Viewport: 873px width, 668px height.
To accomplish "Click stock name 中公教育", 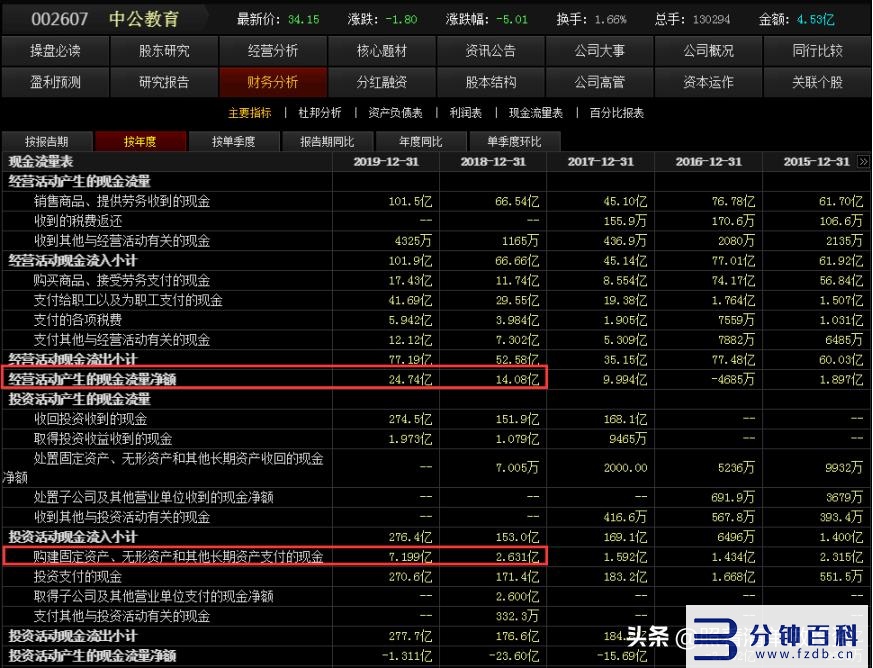I will coord(144,19).
